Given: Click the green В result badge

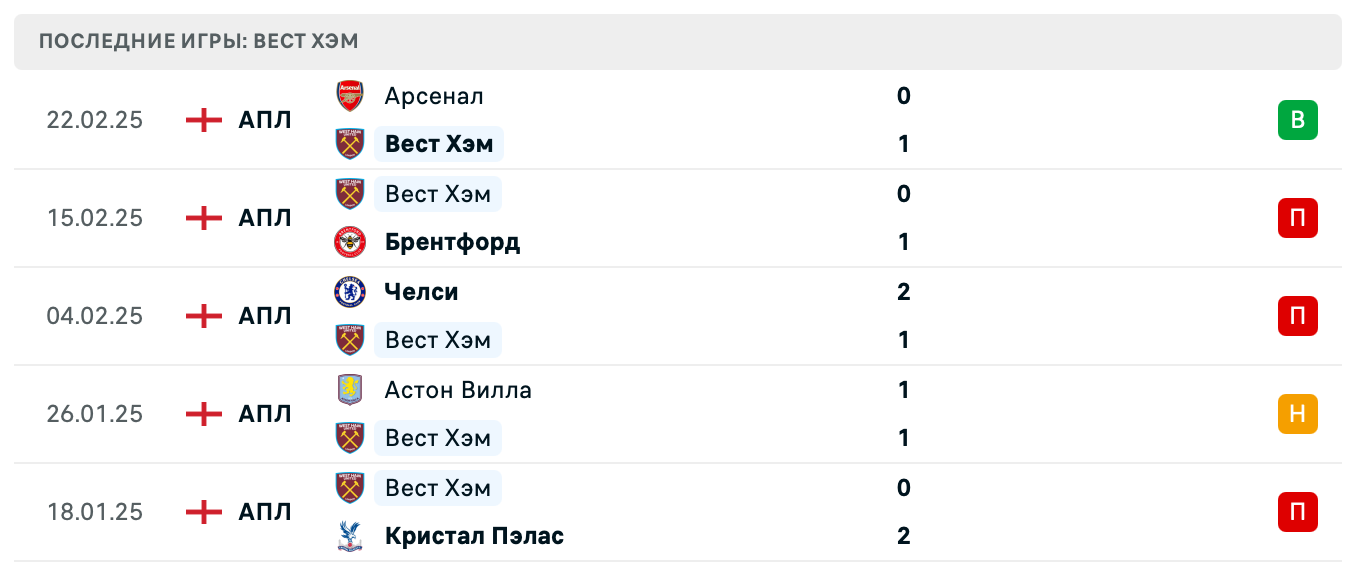Looking at the screenshot, I should [1298, 120].
